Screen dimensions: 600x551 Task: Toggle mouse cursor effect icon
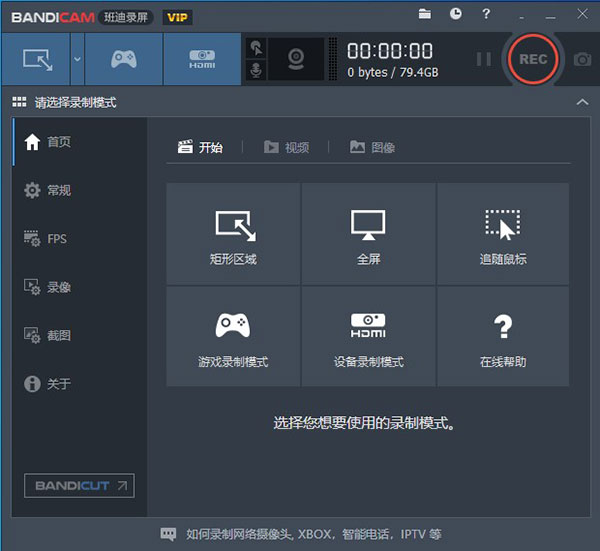coord(256,49)
